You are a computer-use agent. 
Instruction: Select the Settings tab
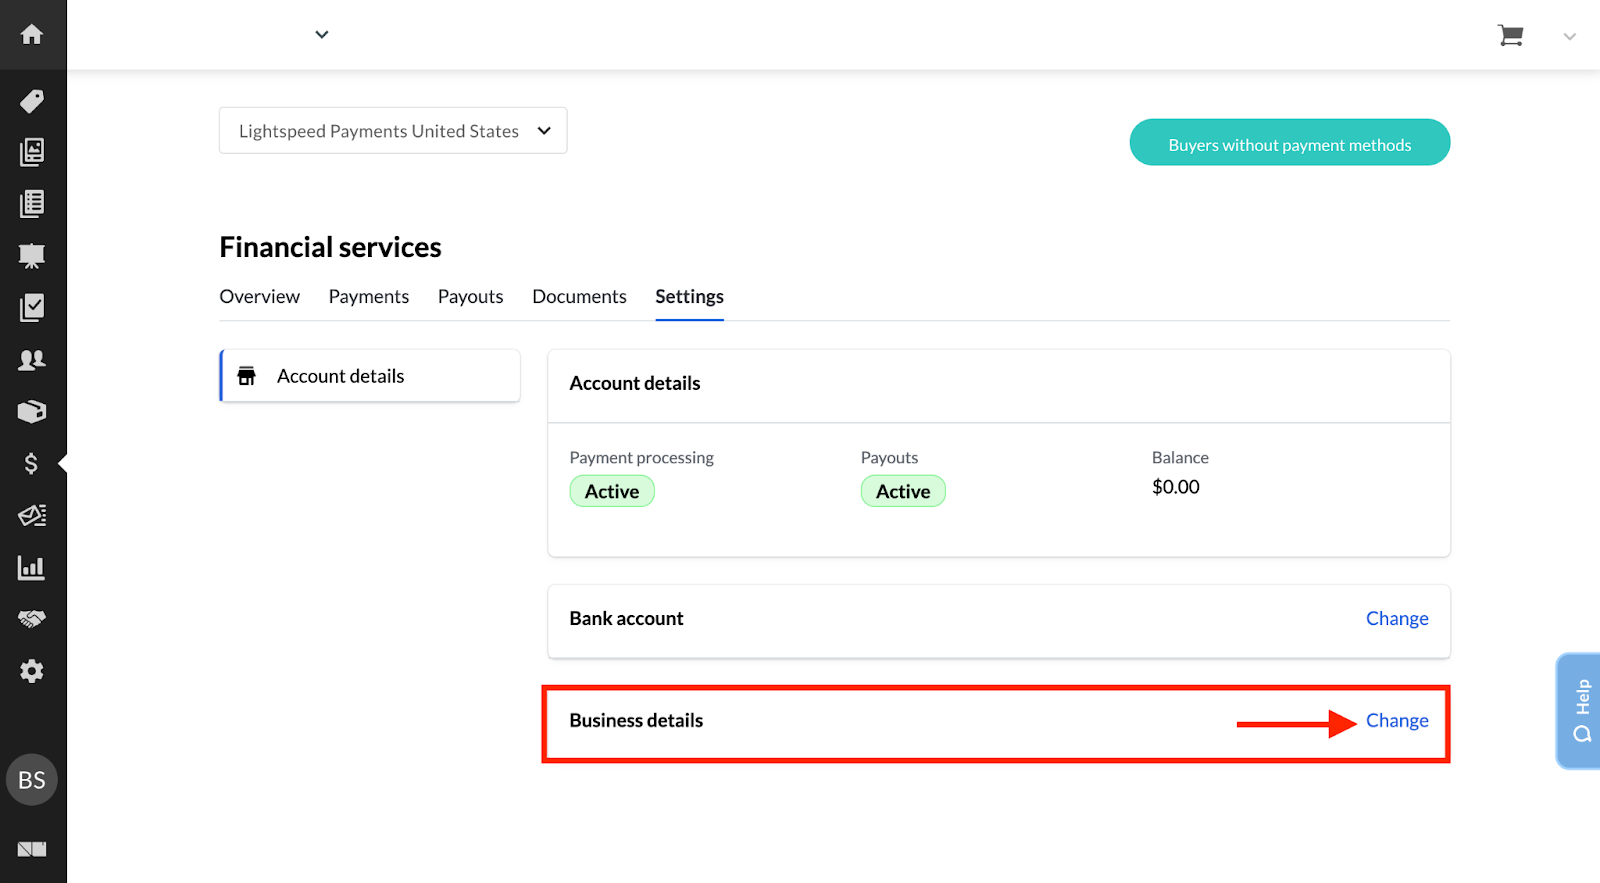pyautogui.click(x=690, y=297)
